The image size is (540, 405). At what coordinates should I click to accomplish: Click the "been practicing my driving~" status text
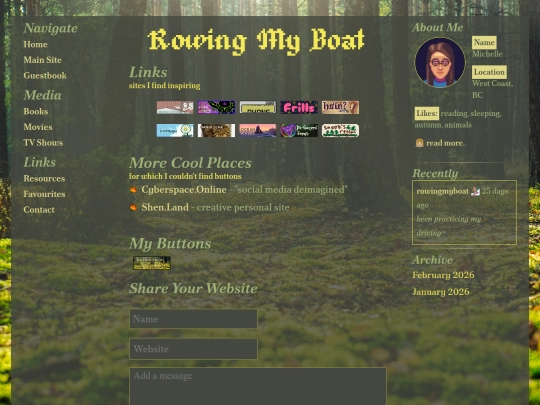point(449,226)
